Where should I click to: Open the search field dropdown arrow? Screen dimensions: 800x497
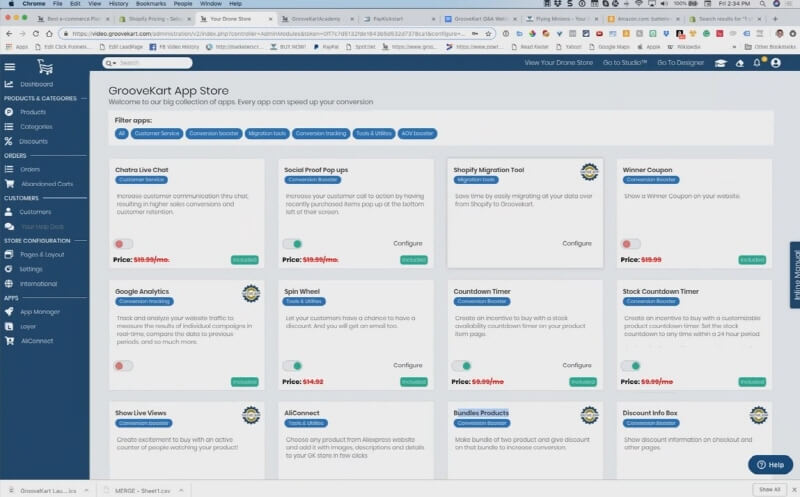(114, 63)
